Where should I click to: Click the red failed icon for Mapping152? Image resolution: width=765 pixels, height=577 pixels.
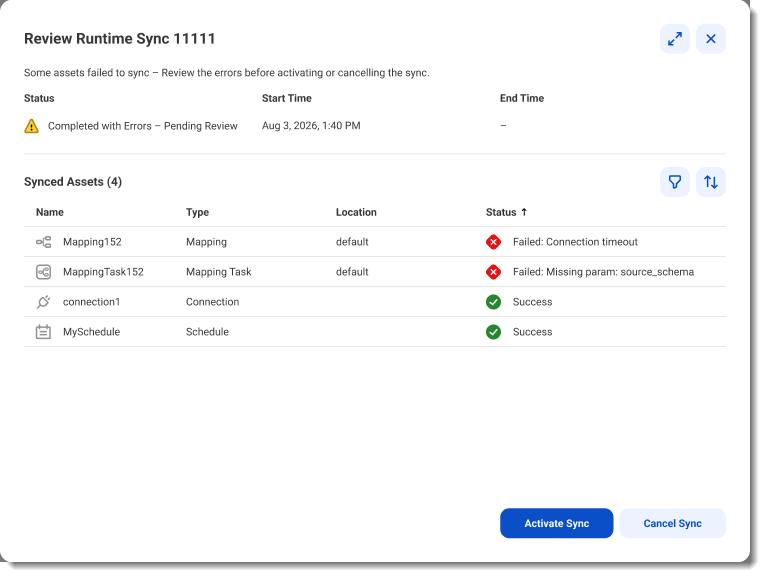pos(493,242)
